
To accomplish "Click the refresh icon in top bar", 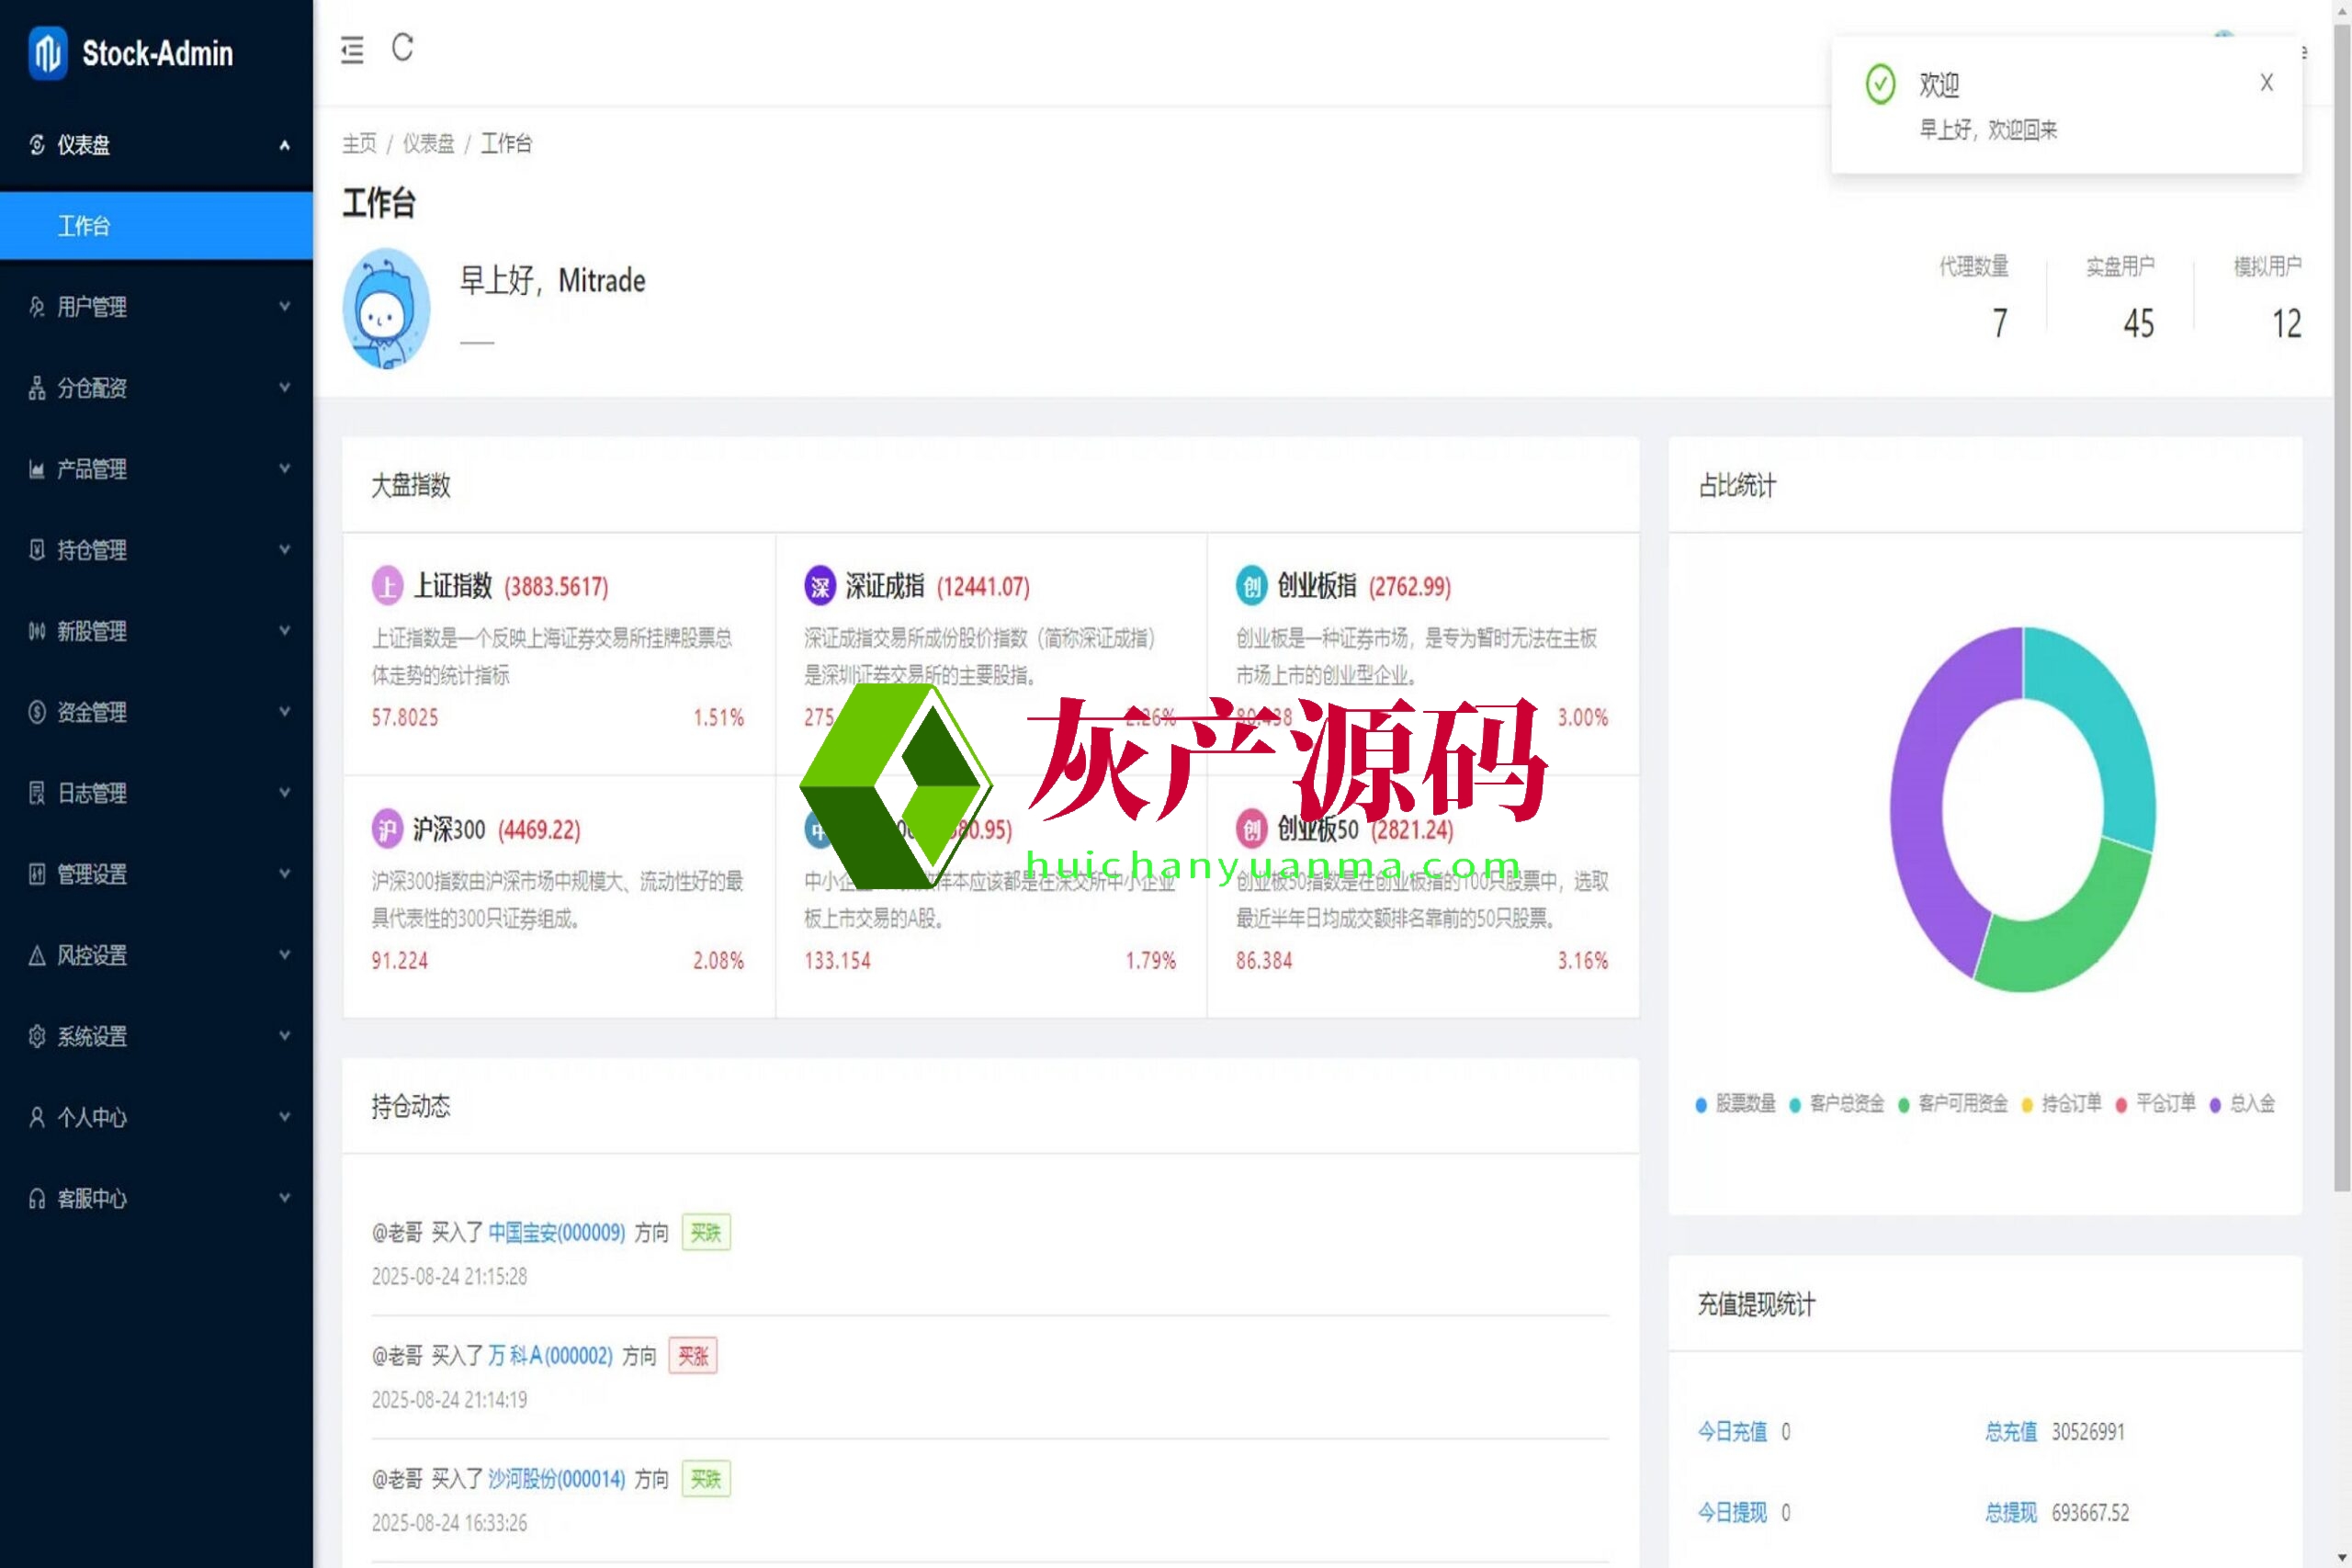I will pyautogui.click(x=402, y=47).
